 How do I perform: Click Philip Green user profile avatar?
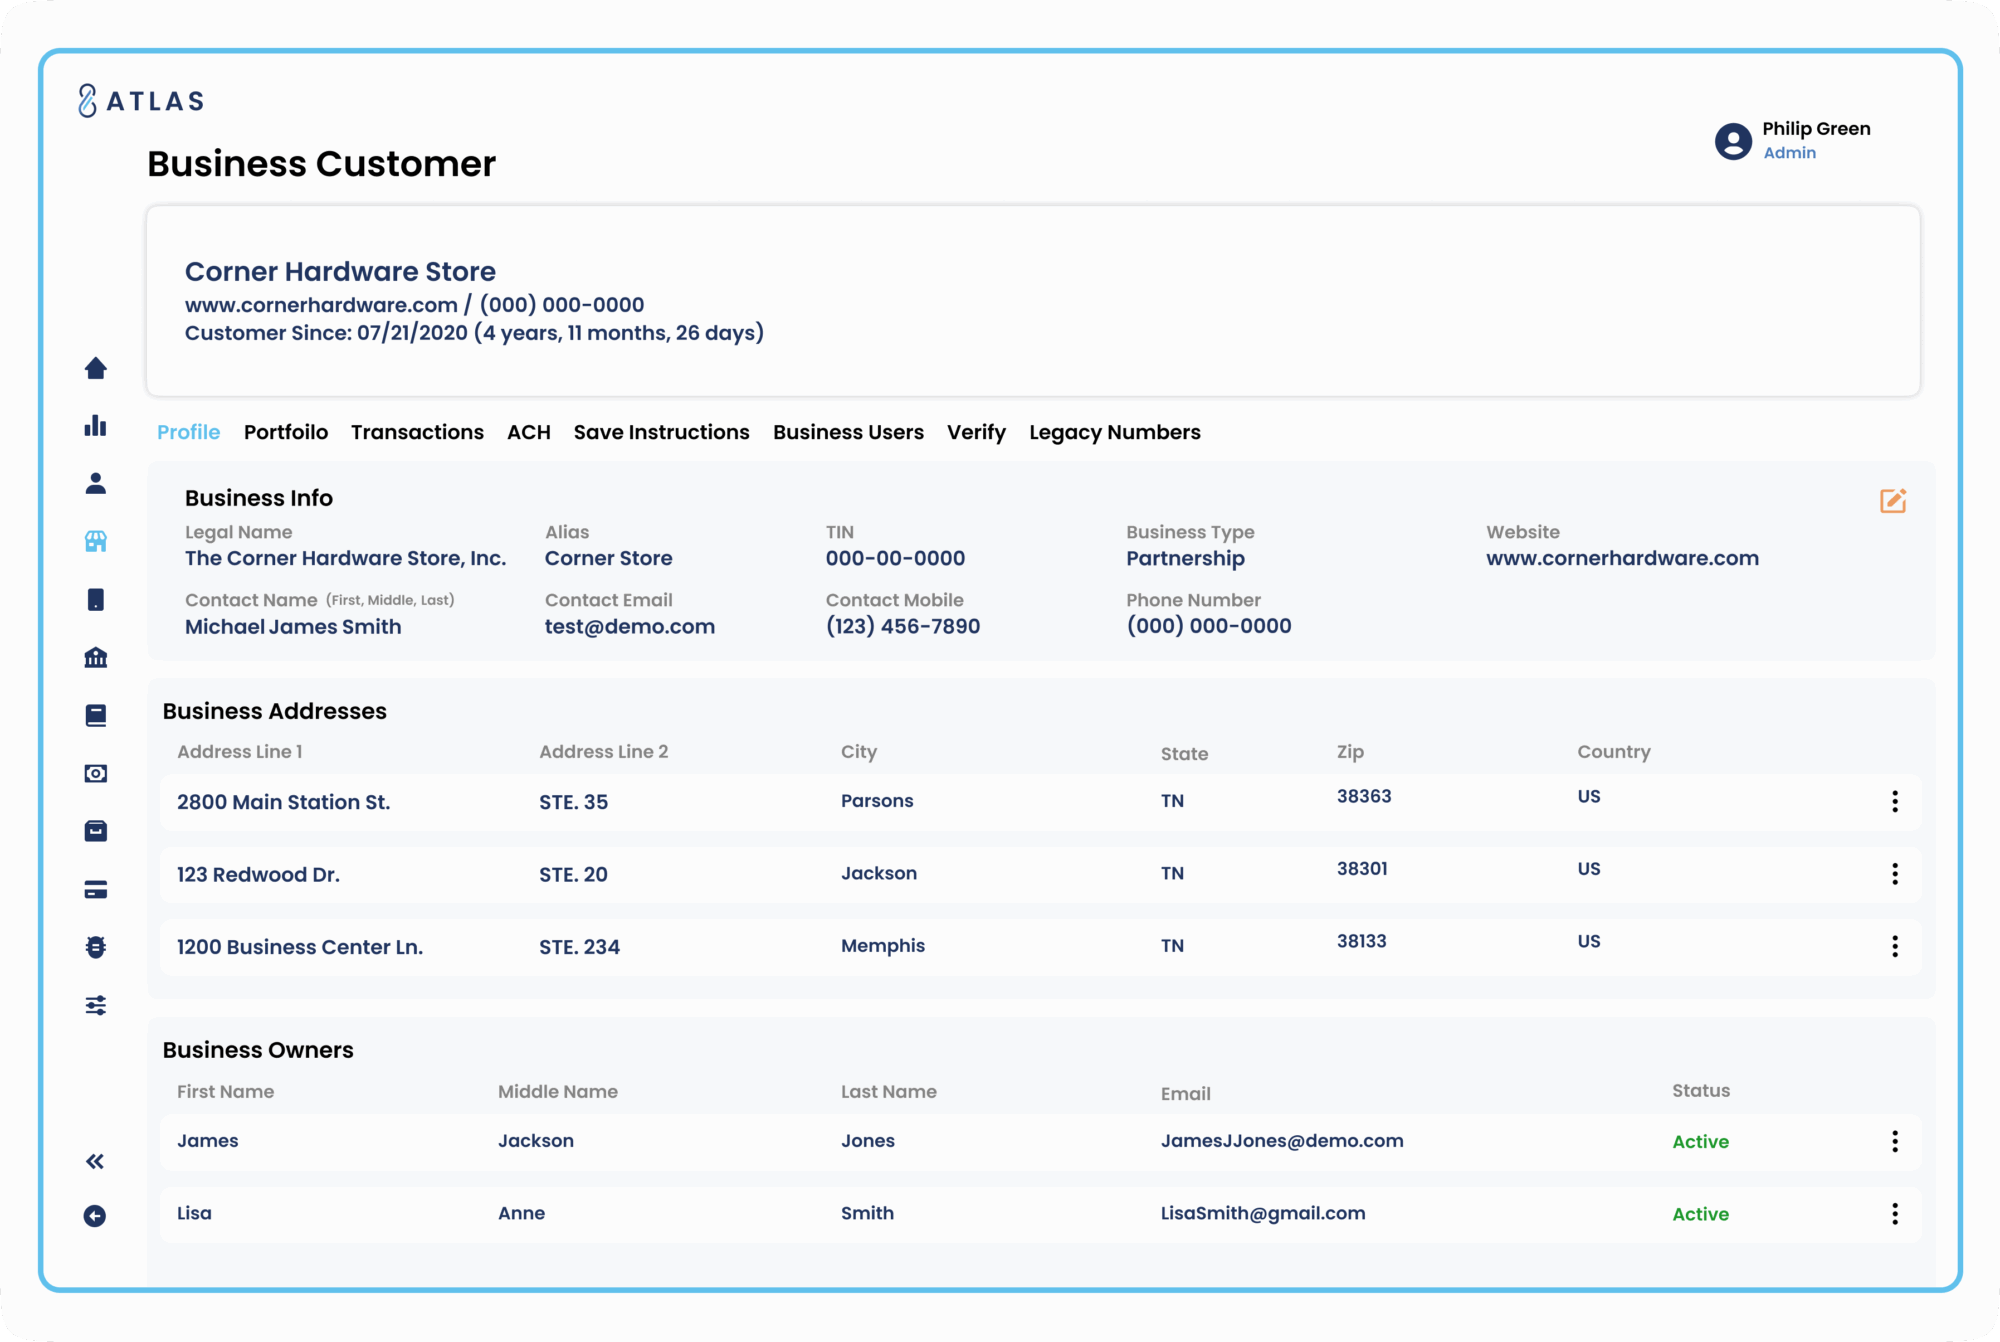pyautogui.click(x=1733, y=141)
